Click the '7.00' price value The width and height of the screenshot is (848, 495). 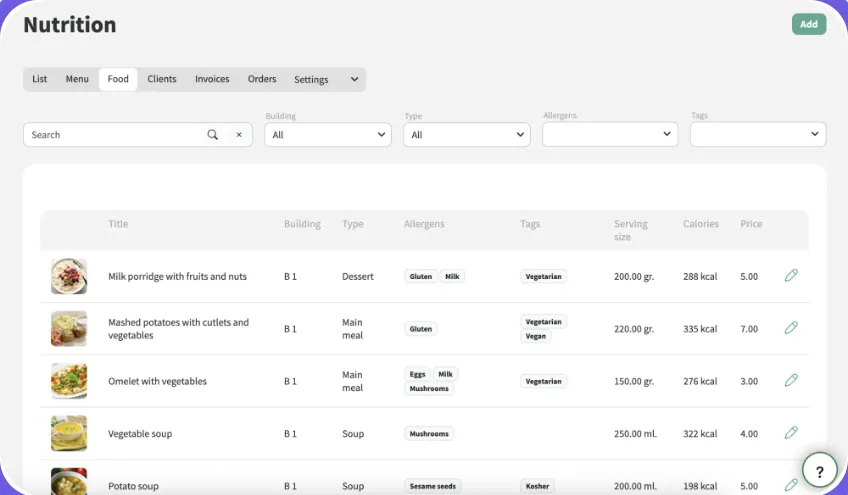click(749, 329)
